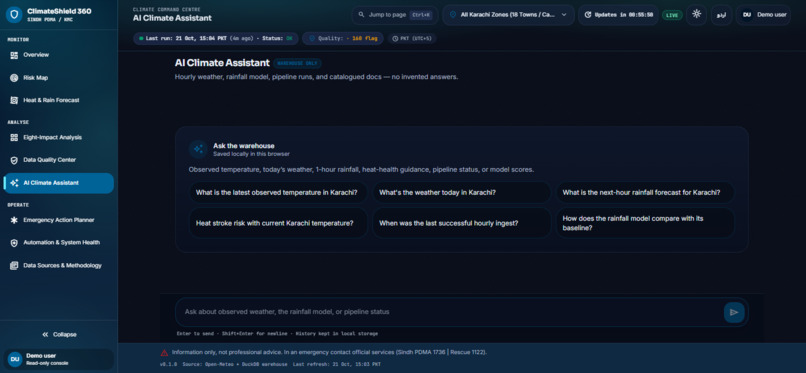This screenshot has height=373, width=806.
Task: Pick the heat stroke risk question
Action: 278,223
